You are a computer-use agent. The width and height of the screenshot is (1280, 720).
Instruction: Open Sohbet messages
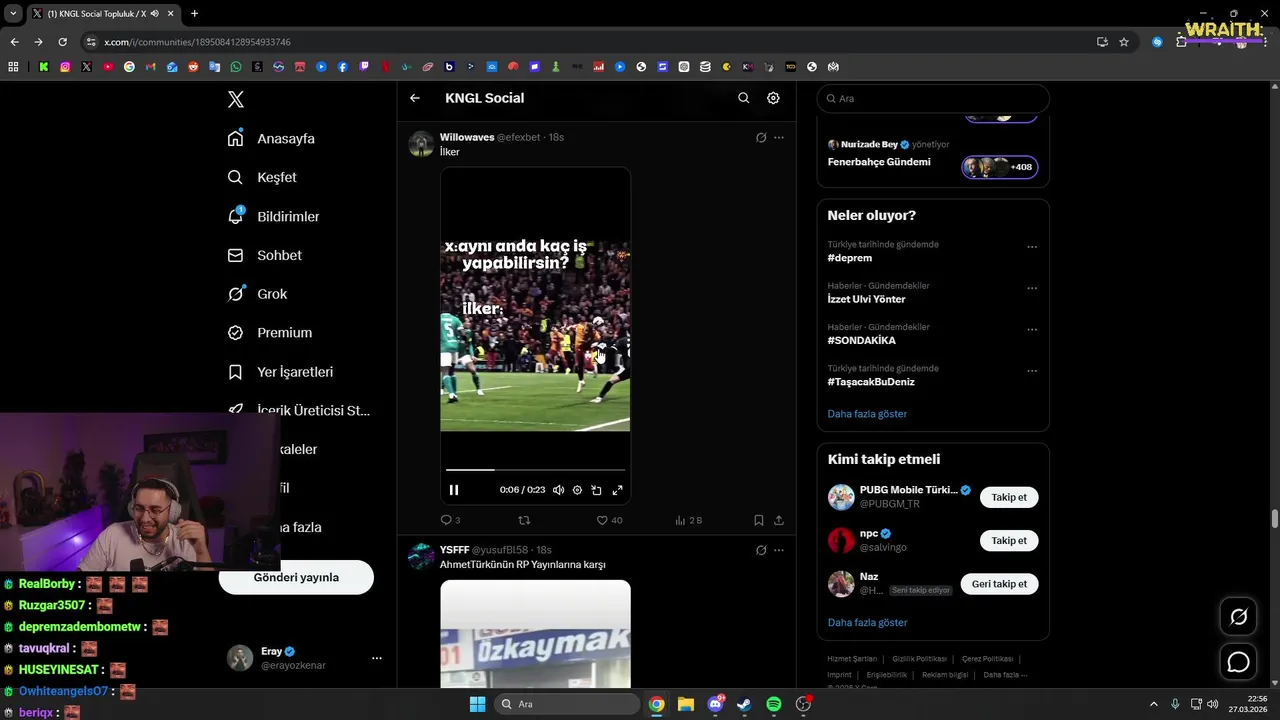265,255
